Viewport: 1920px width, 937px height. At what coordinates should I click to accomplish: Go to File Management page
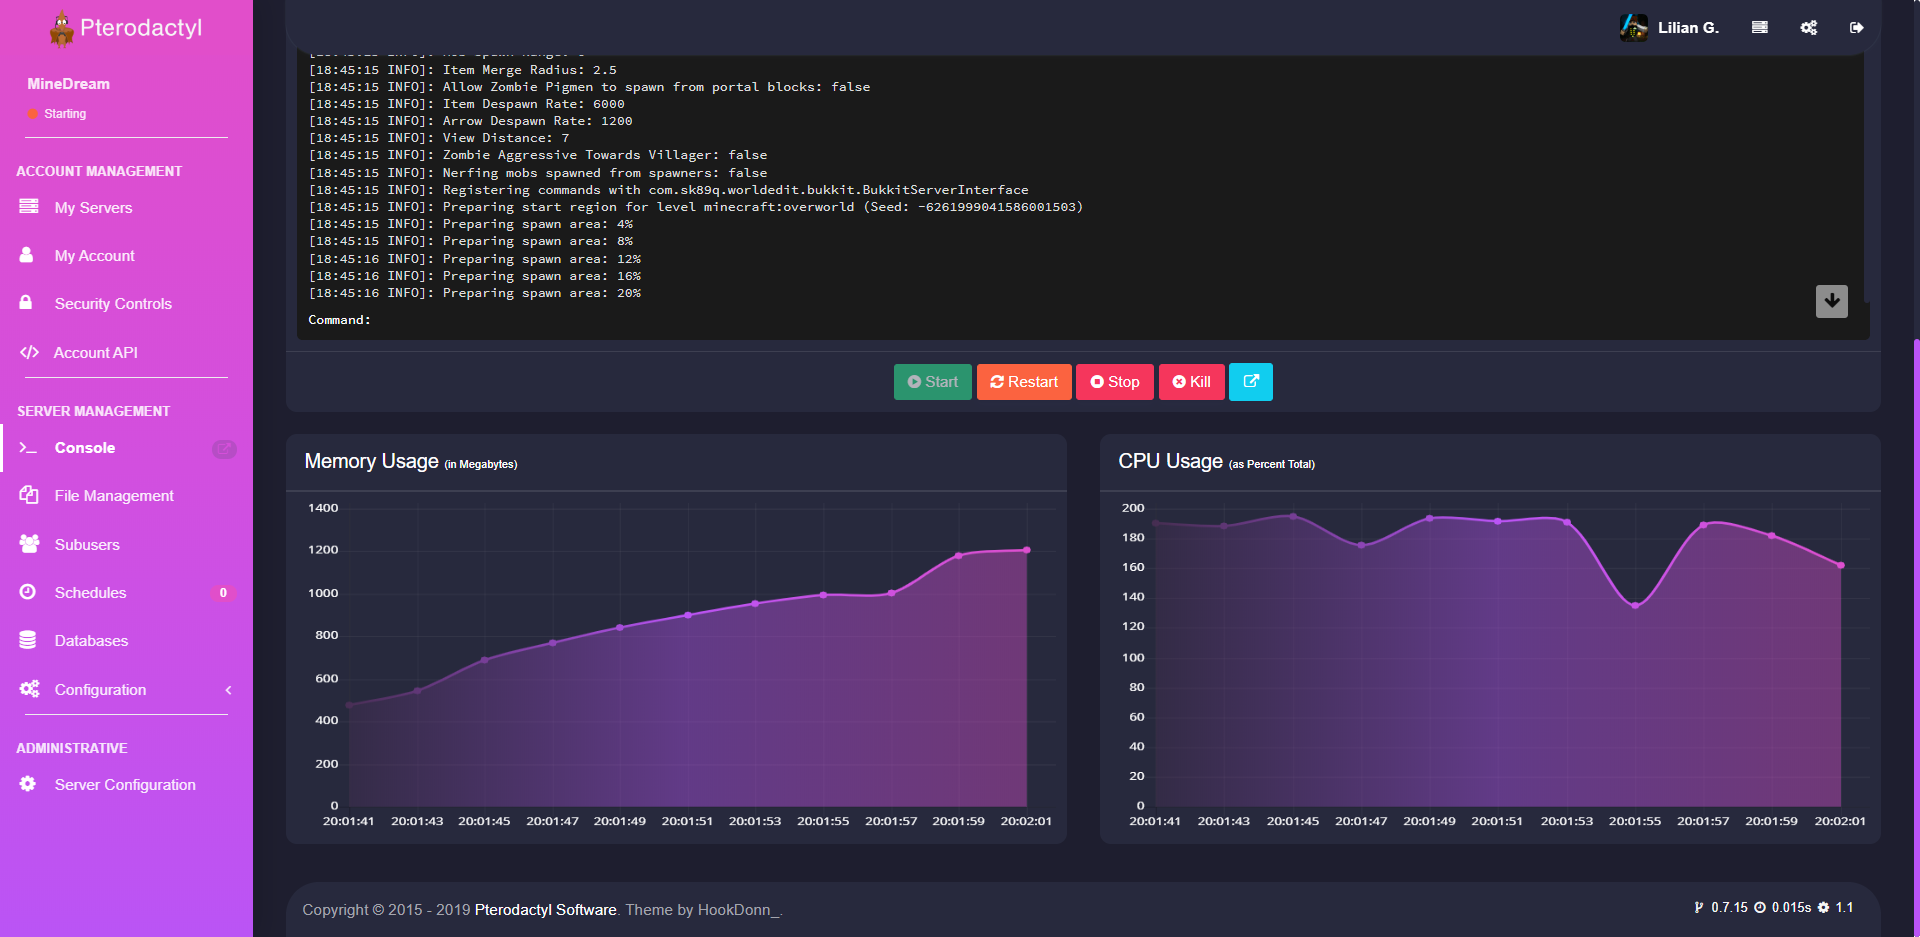pos(113,496)
